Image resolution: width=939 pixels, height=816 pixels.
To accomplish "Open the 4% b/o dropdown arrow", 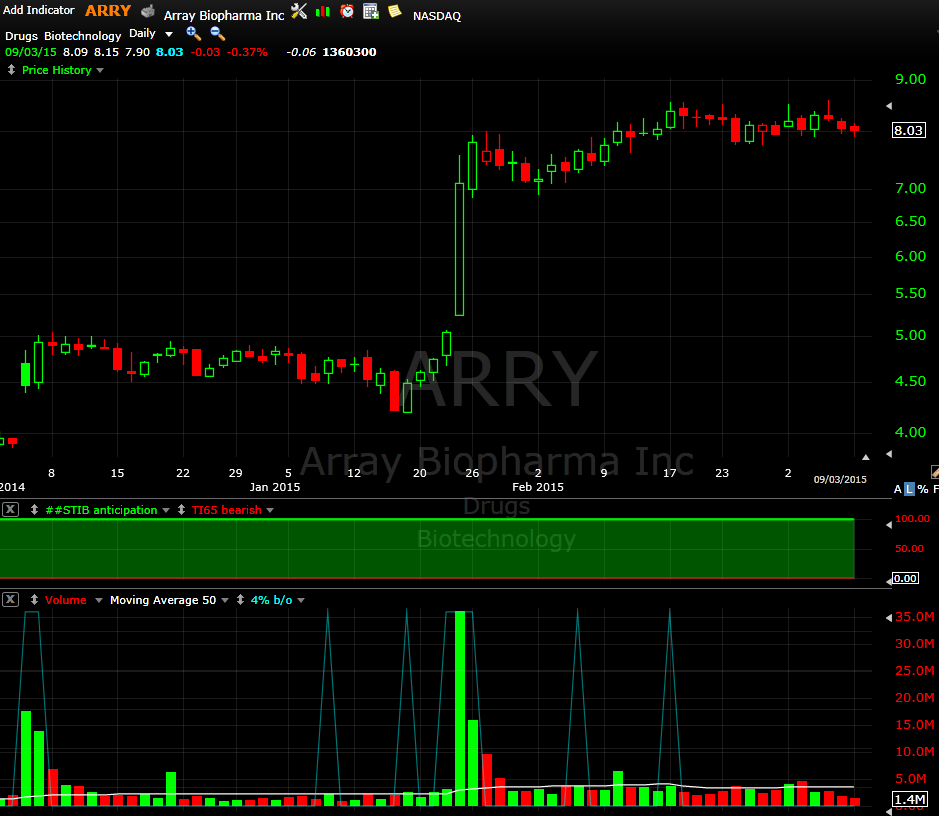I will [301, 600].
